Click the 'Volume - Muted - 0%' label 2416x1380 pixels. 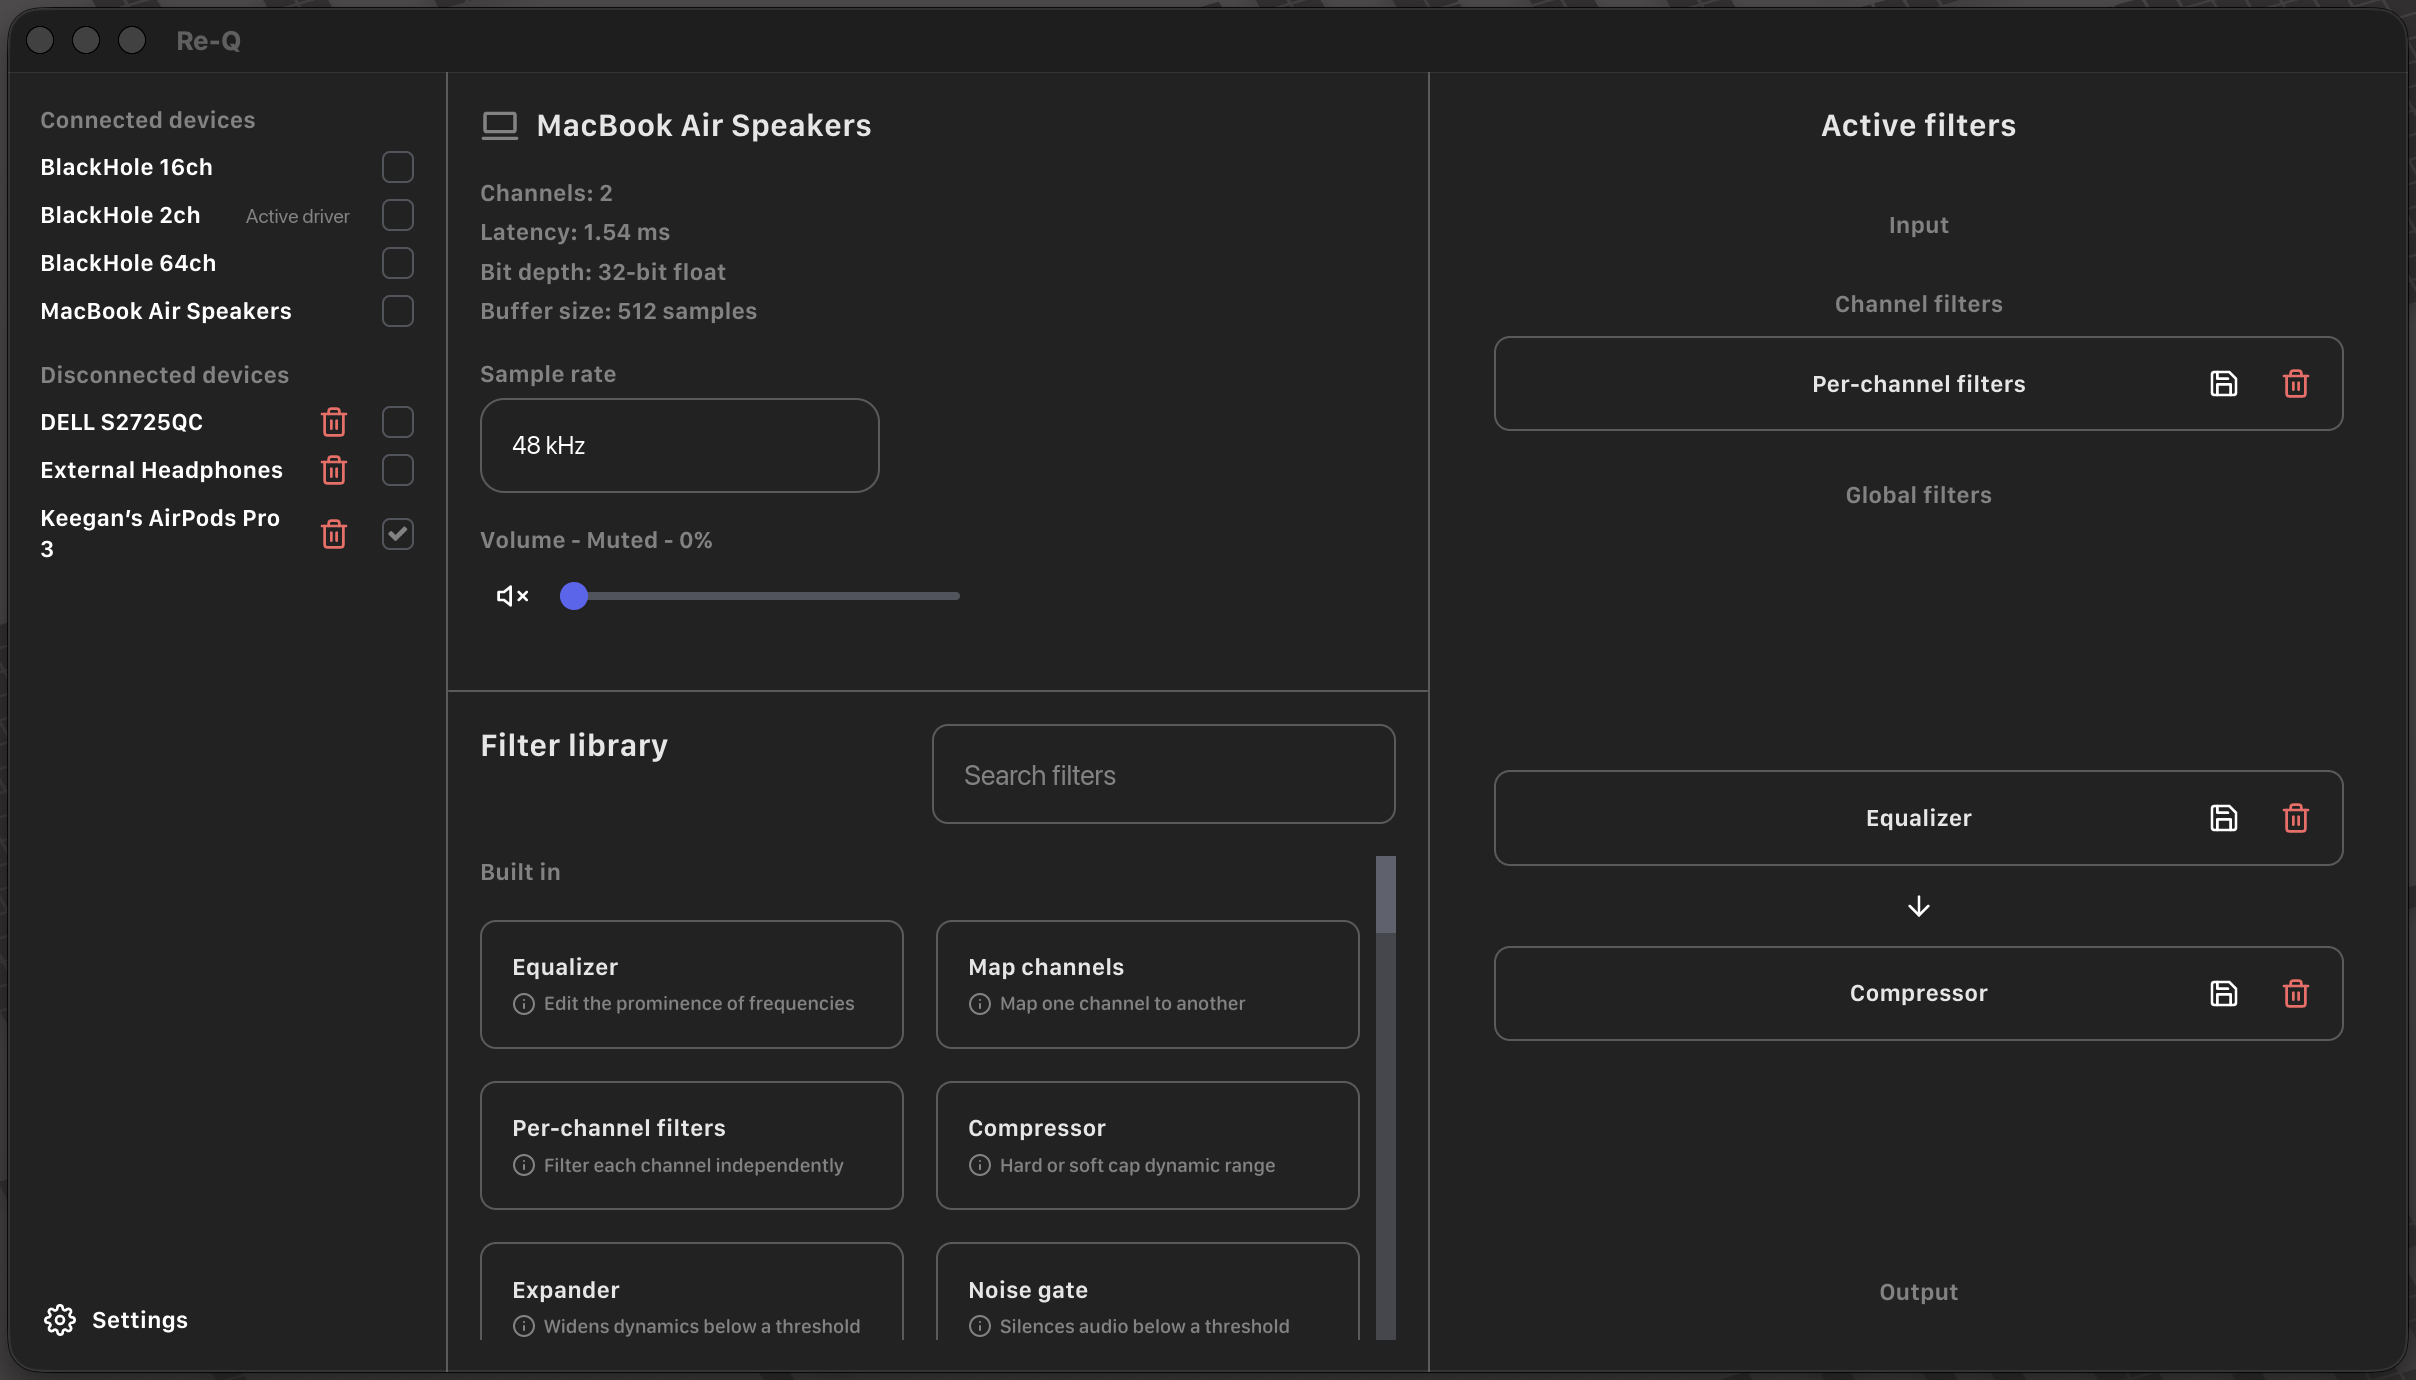[596, 540]
